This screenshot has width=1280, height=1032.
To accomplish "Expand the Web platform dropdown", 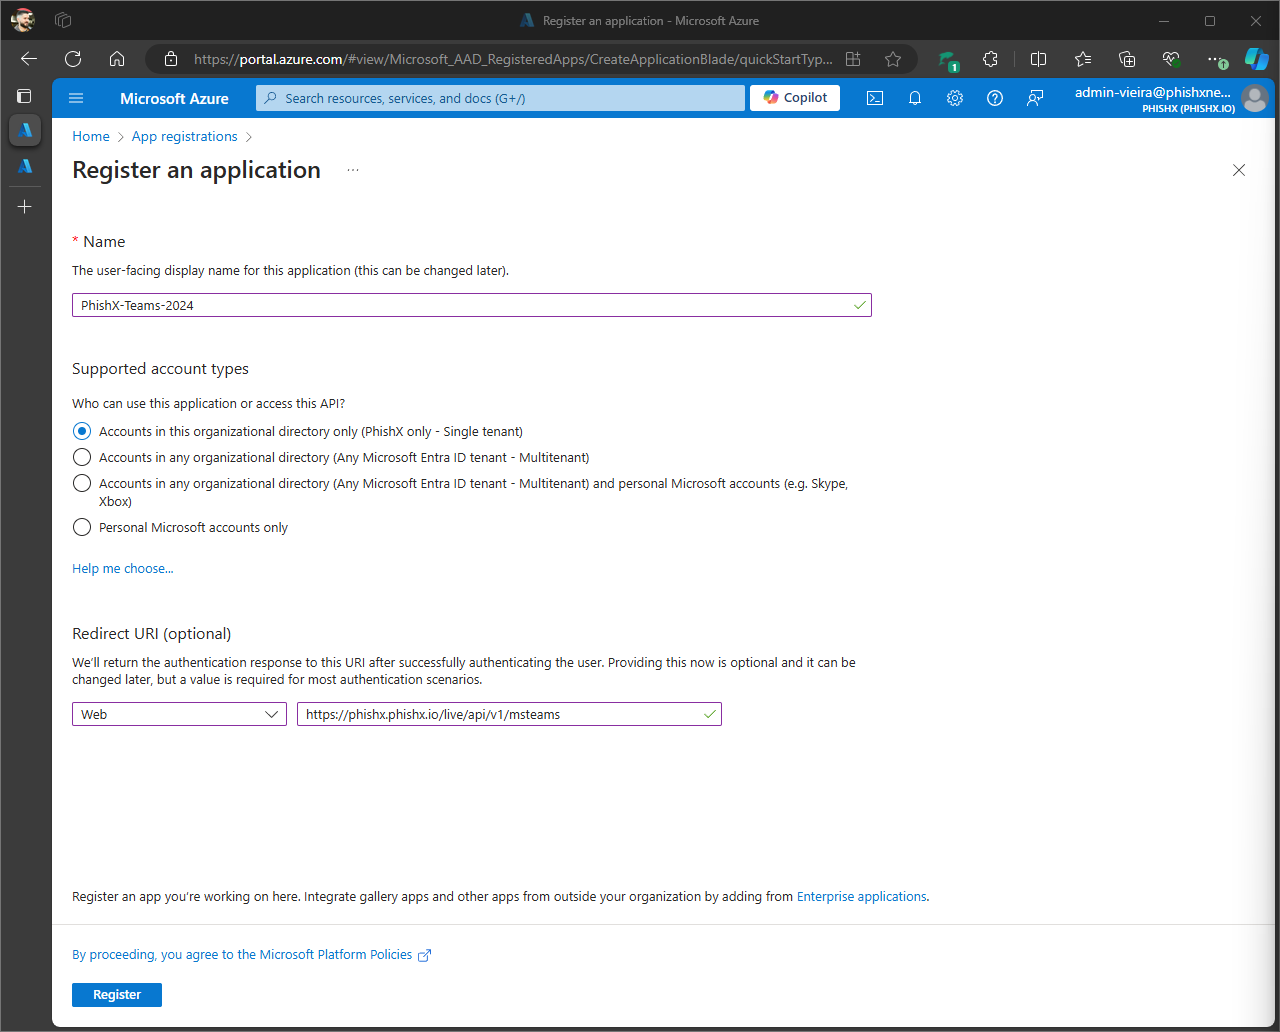I will (x=179, y=714).
